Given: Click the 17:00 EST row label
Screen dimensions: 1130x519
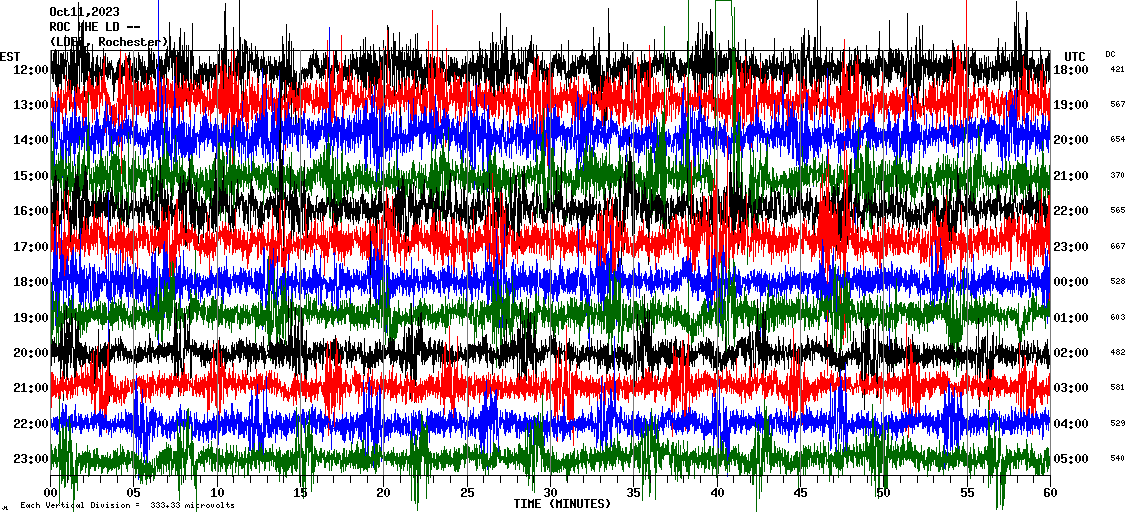Looking at the screenshot, I should point(31,247).
